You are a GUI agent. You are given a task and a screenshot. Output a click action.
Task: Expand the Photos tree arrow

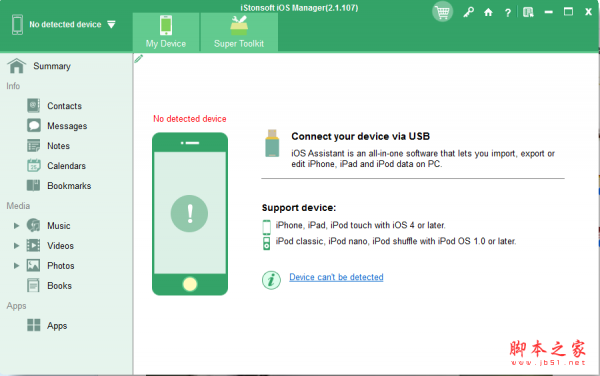[16, 265]
